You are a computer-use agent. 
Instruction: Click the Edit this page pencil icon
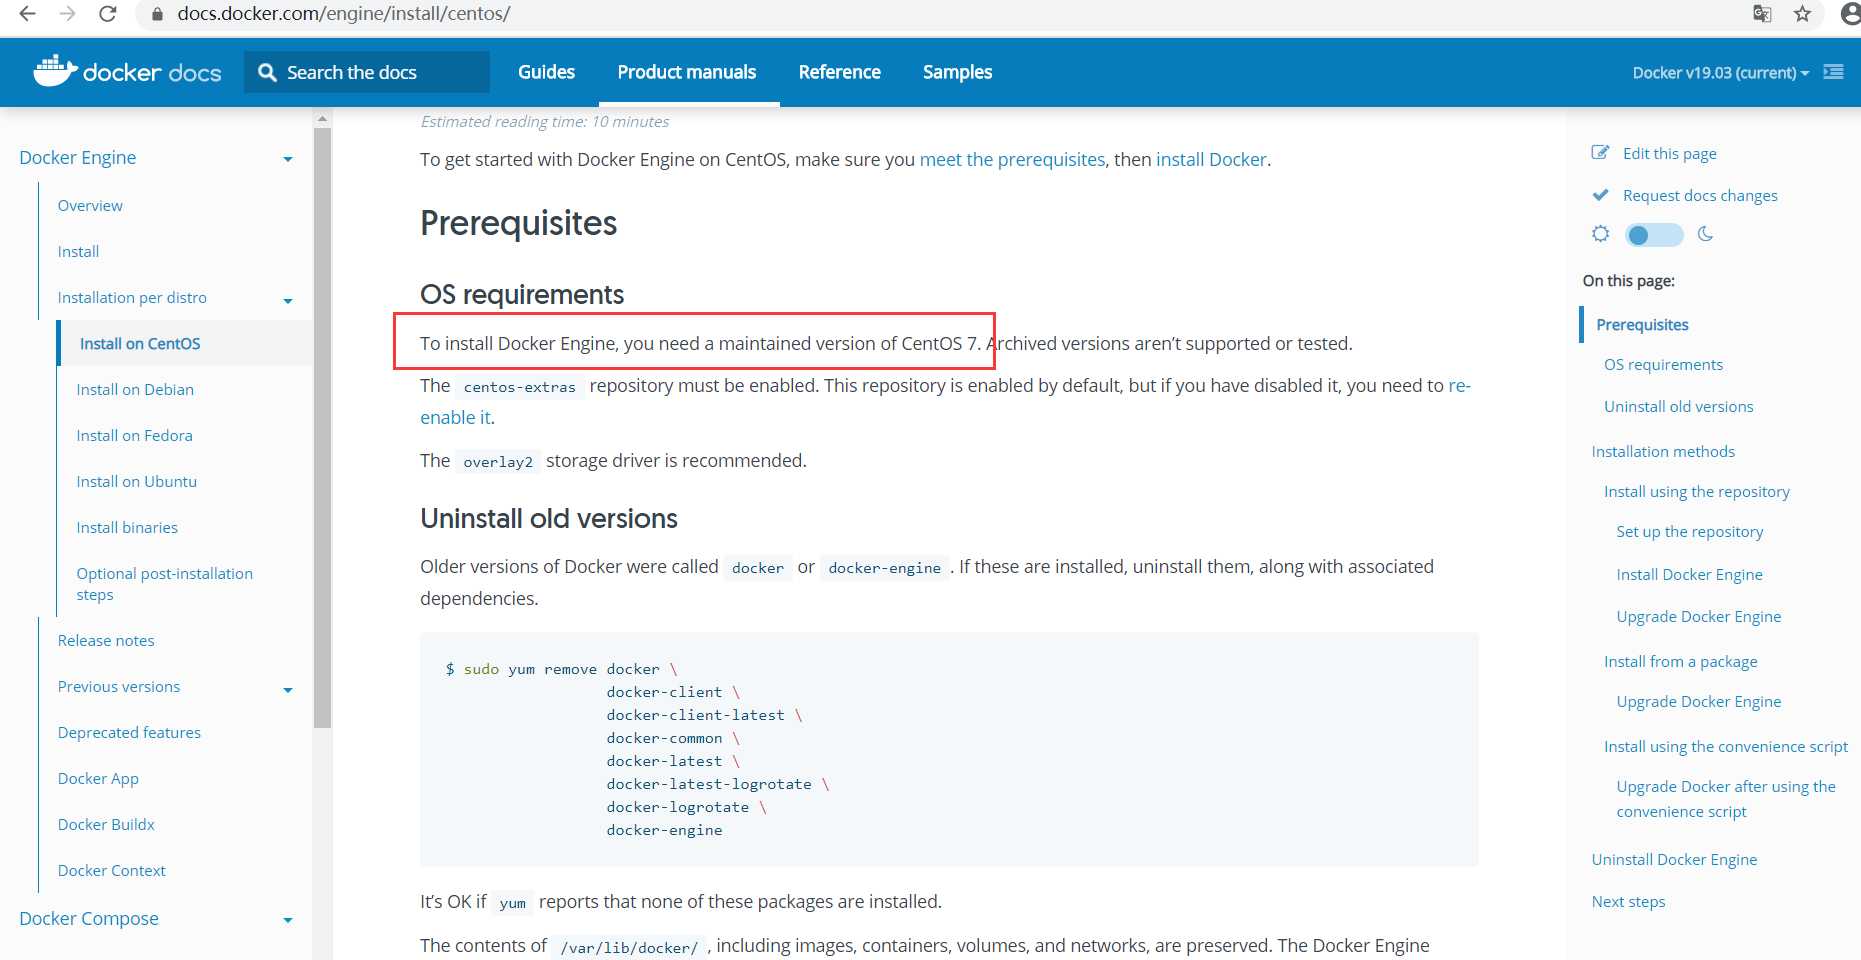pos(1600,152)
